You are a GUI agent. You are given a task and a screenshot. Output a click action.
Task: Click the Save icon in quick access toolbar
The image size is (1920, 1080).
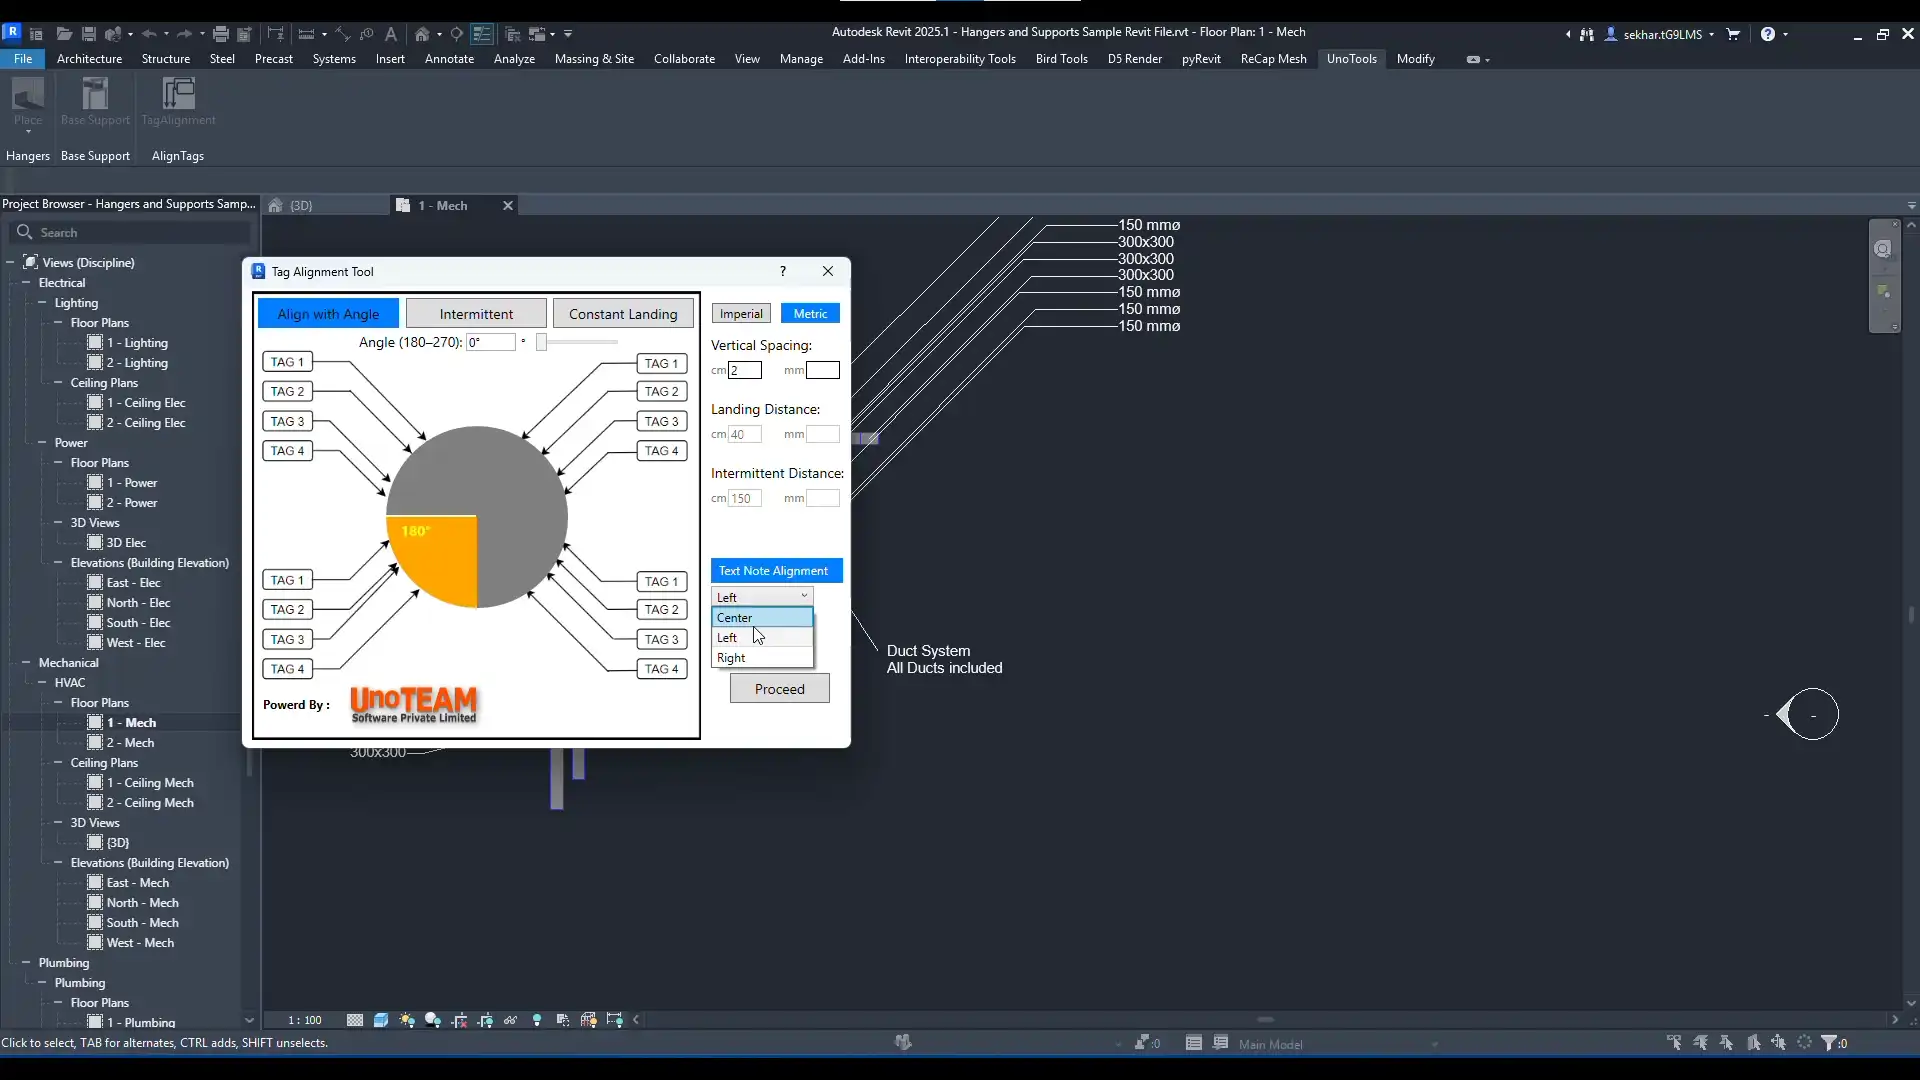point(88,34)
